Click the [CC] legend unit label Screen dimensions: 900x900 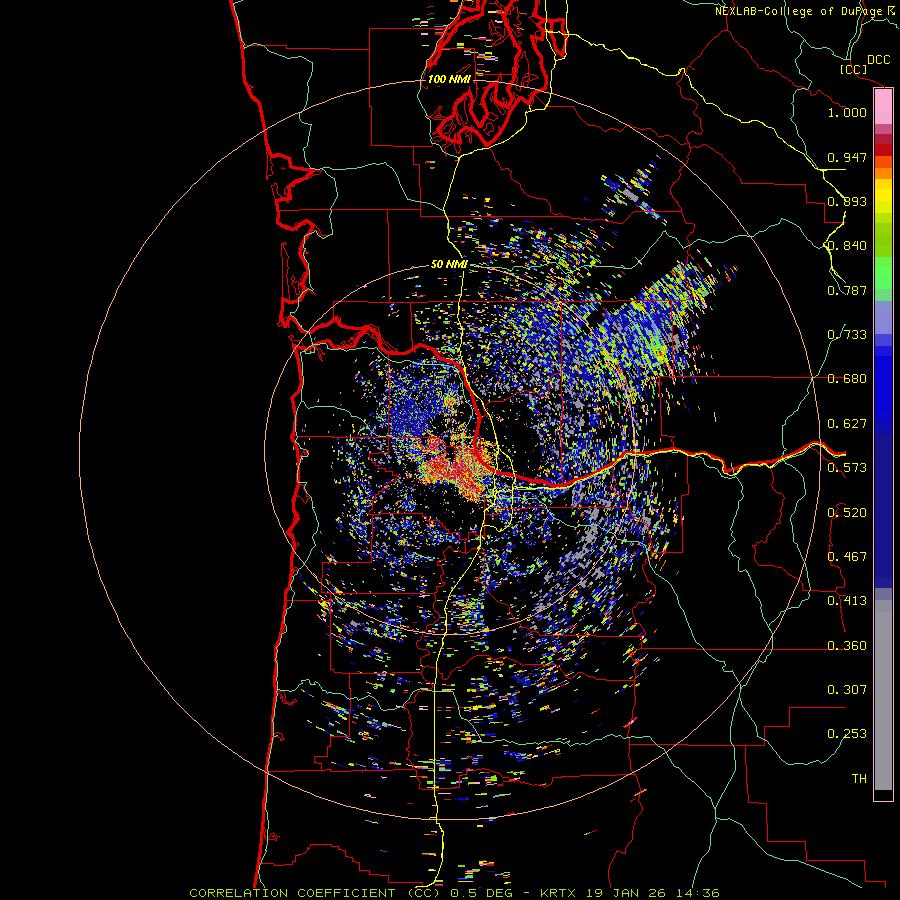click(853, 69)
